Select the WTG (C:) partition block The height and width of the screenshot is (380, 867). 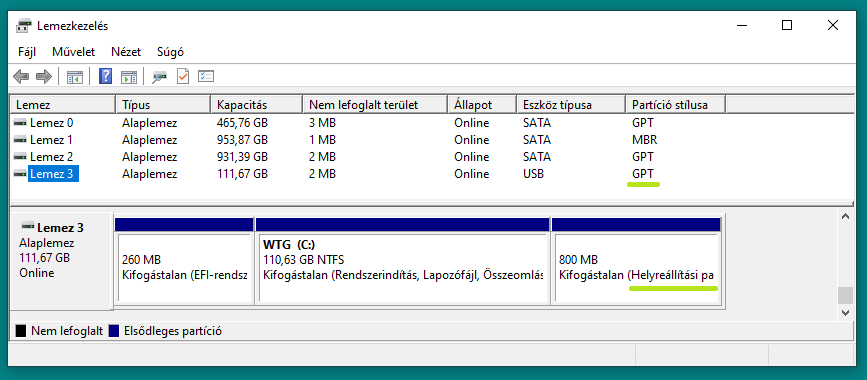(402, 261)
